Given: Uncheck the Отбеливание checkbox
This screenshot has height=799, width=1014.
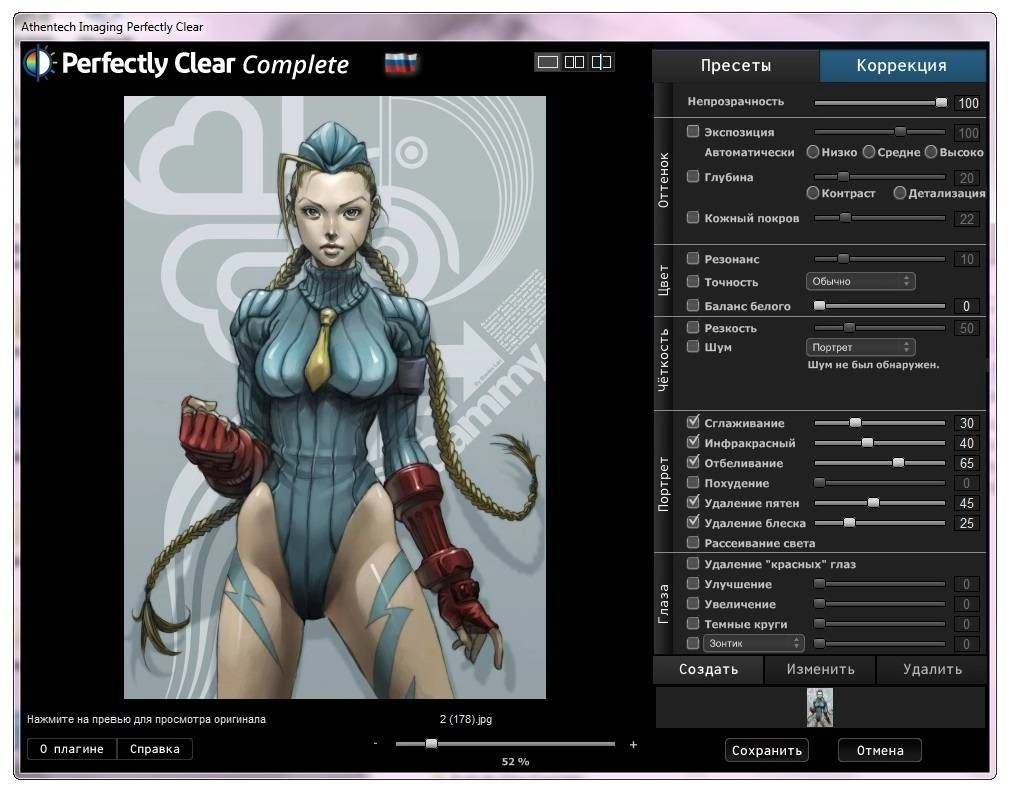Looking at the screenshot, I should [x=693, y=462].
